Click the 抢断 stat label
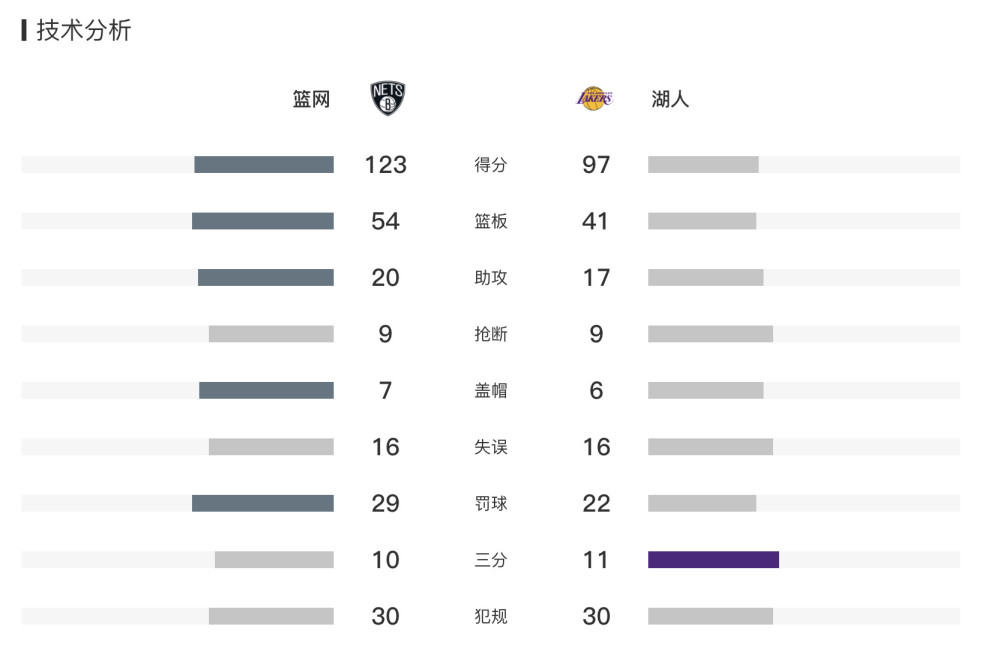This screenshot has width=1000, height=645. click(x=490, y=334)
